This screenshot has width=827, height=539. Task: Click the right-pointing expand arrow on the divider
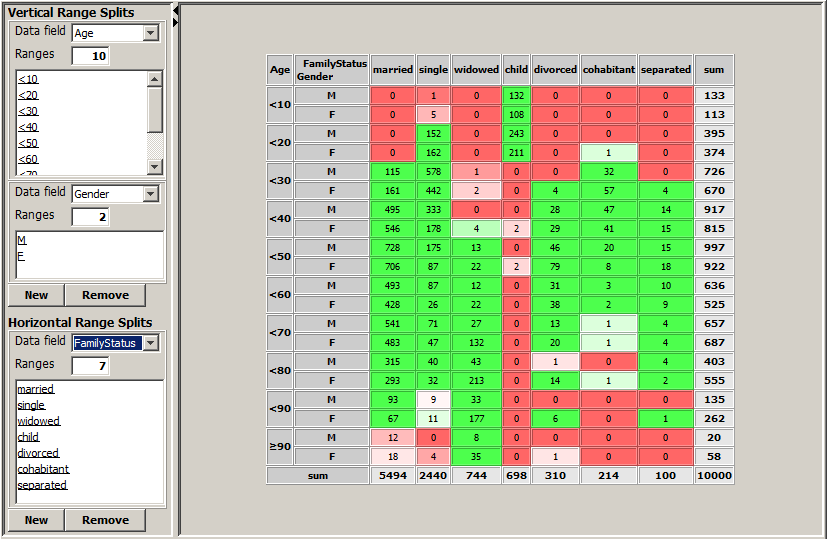176,21
